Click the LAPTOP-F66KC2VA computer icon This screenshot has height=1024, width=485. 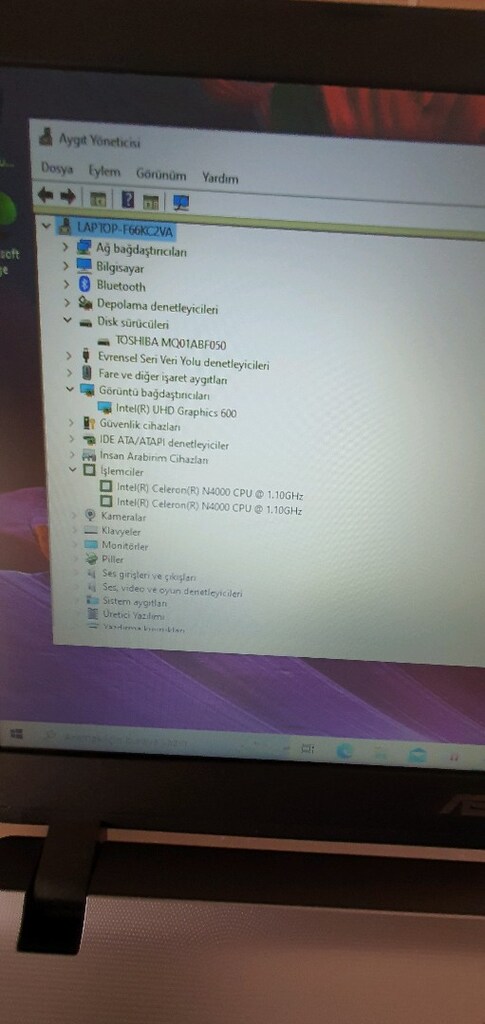point(64,226)
